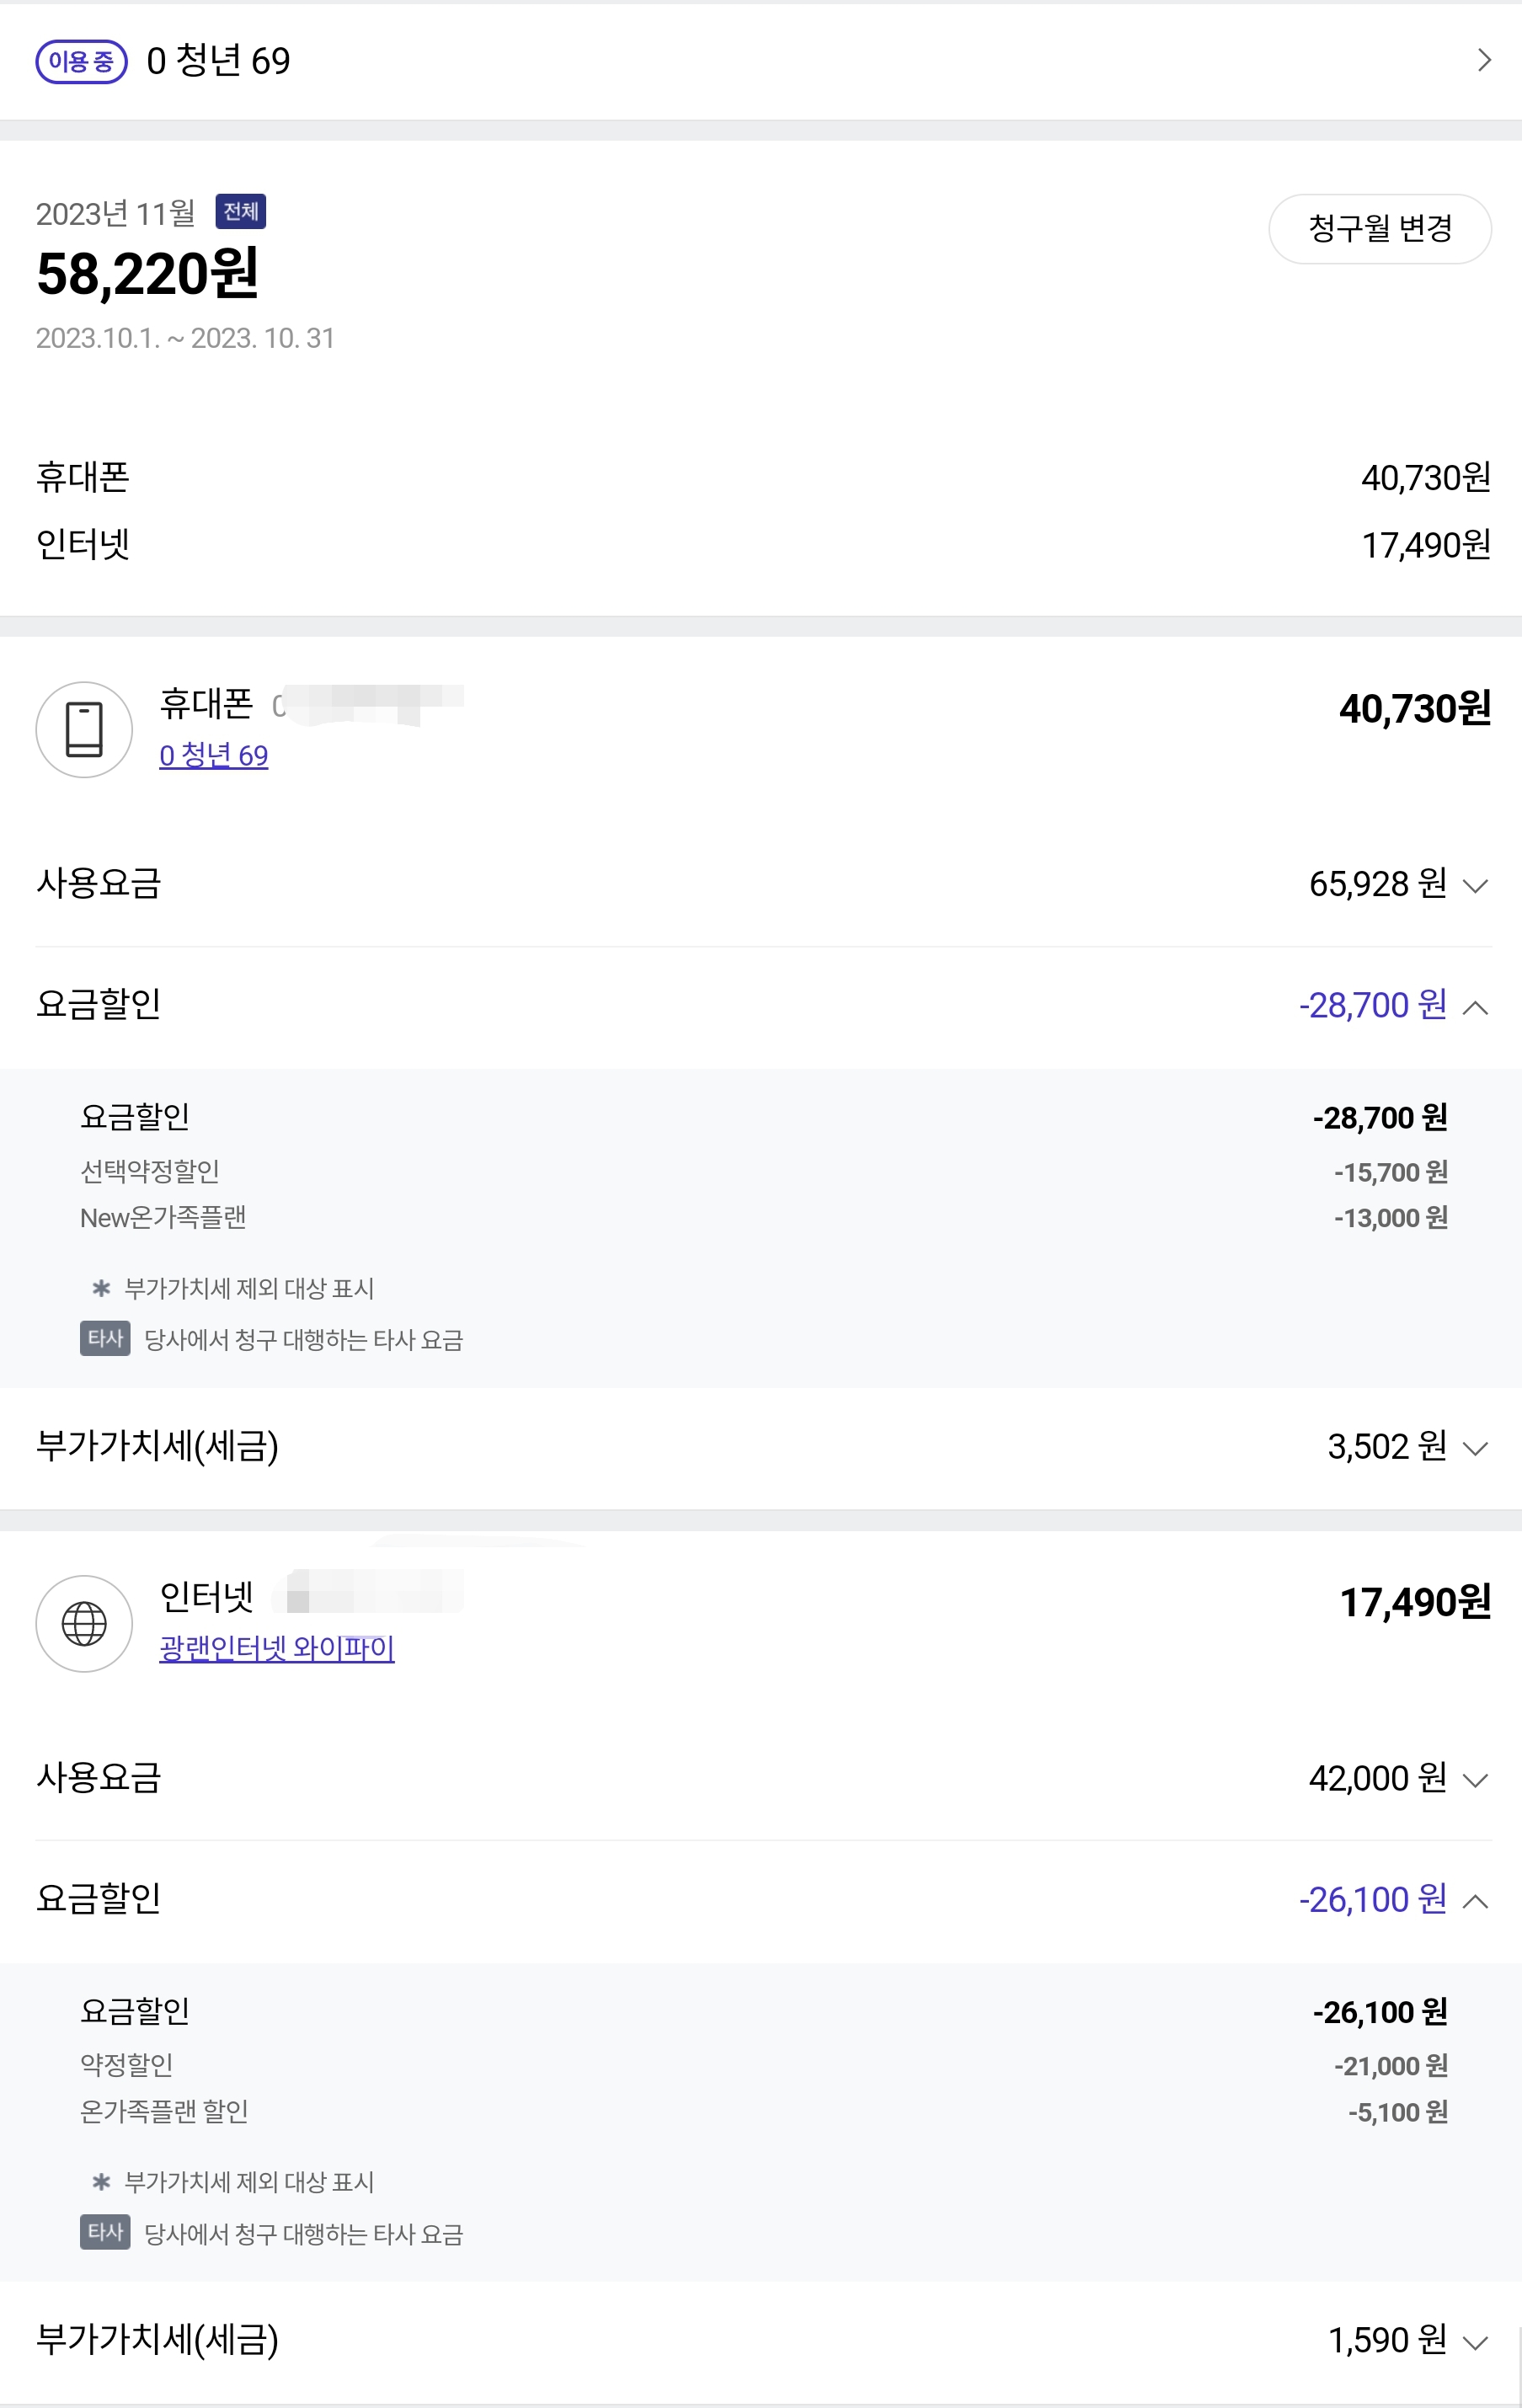This screenshot has height=2408, width=1522.
Task: Click the 0 청년 69 plan title at top
Action: pyautogui.click(x=218, y=62)
